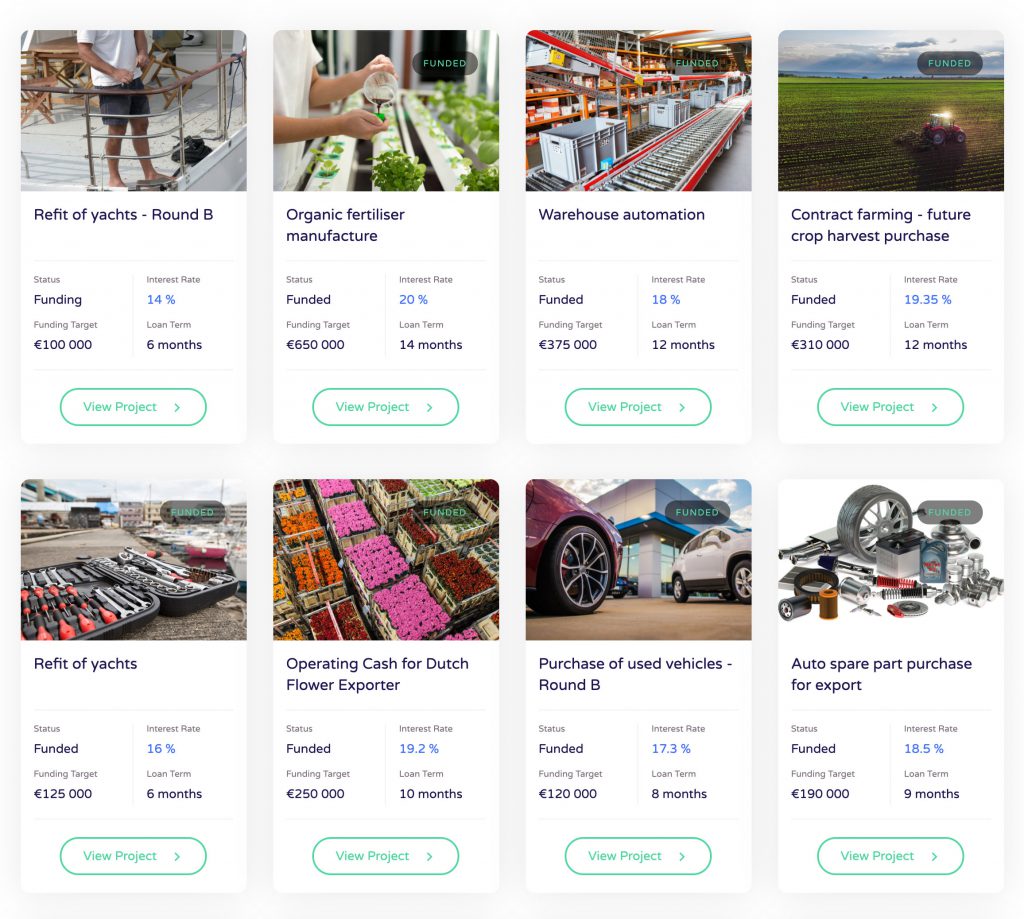The image size is (1024, 919).
Task: Click the FUNDED badge on Warehouse automation image
Action: tap(697, 63)
